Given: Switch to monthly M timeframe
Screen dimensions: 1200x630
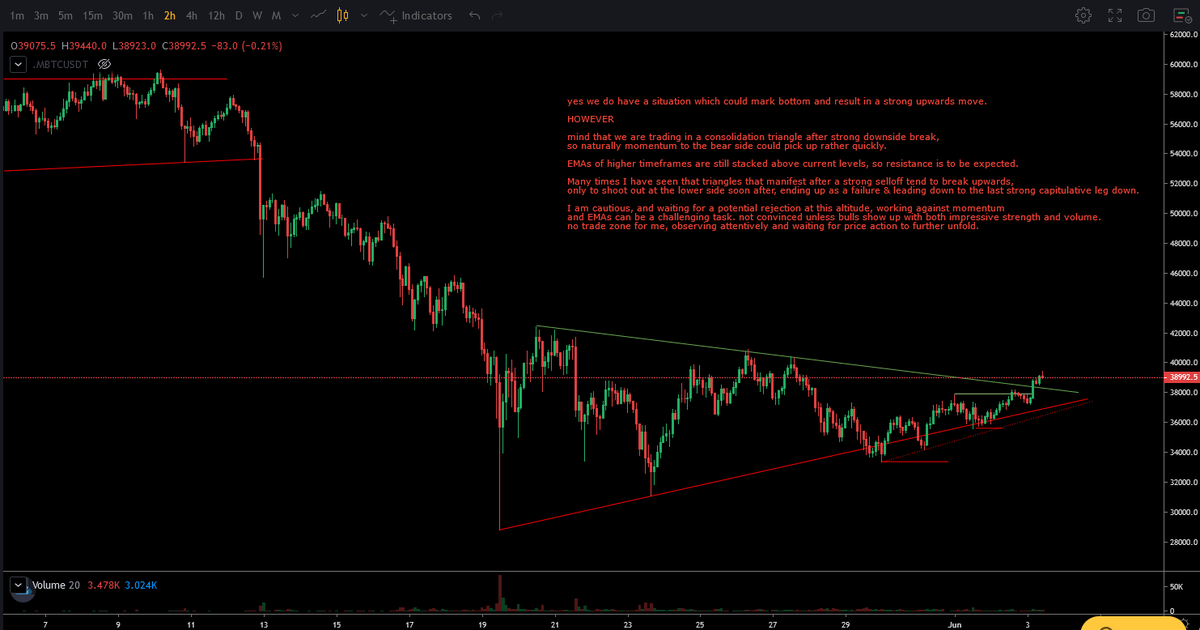Looking at the screenshot, I should coord(276,15).
